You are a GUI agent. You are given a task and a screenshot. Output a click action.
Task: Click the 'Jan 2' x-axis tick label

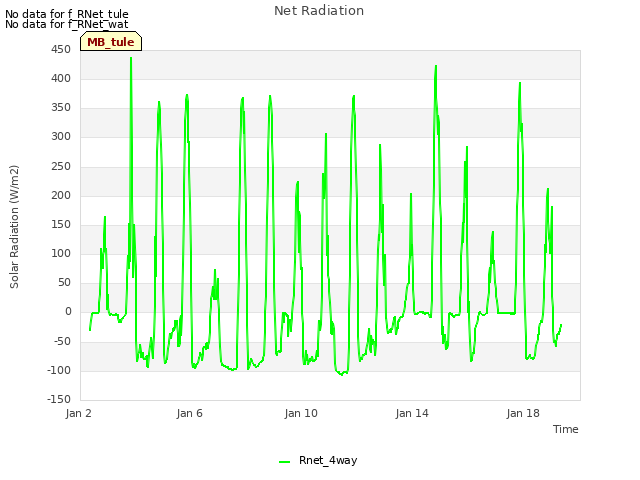pyautogui.click(x=78, y=413)
